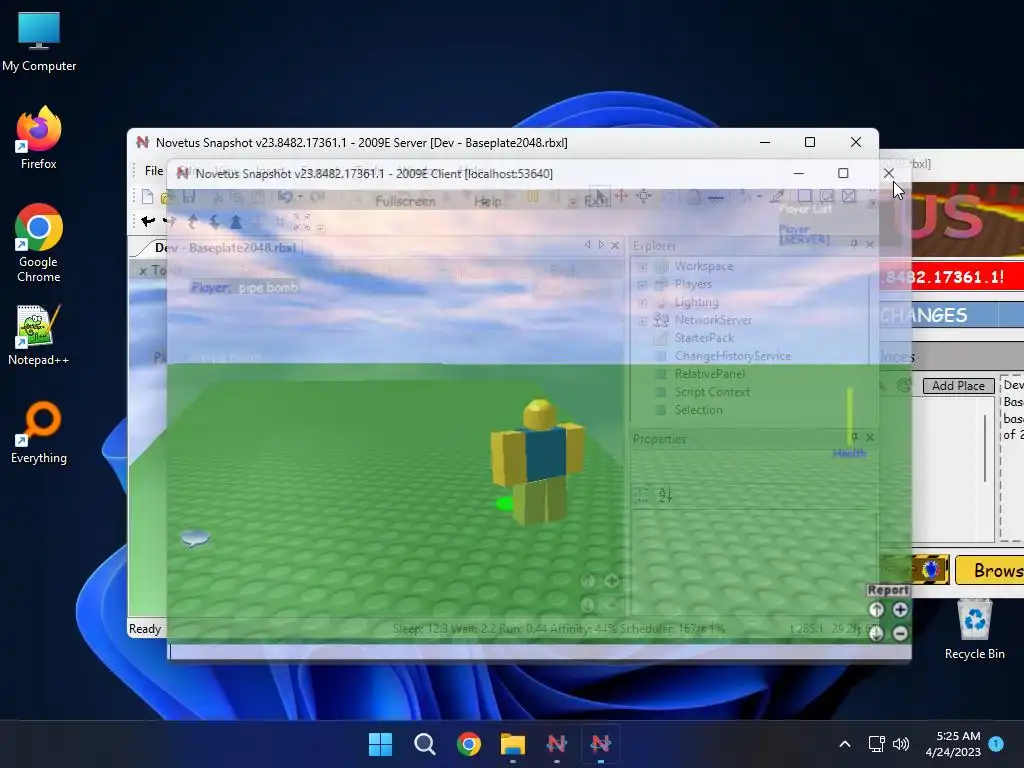The width and height of the screenshot is (1024, 768).
Task: Show hidden system tray icons chevron
Action: (844, 744)
